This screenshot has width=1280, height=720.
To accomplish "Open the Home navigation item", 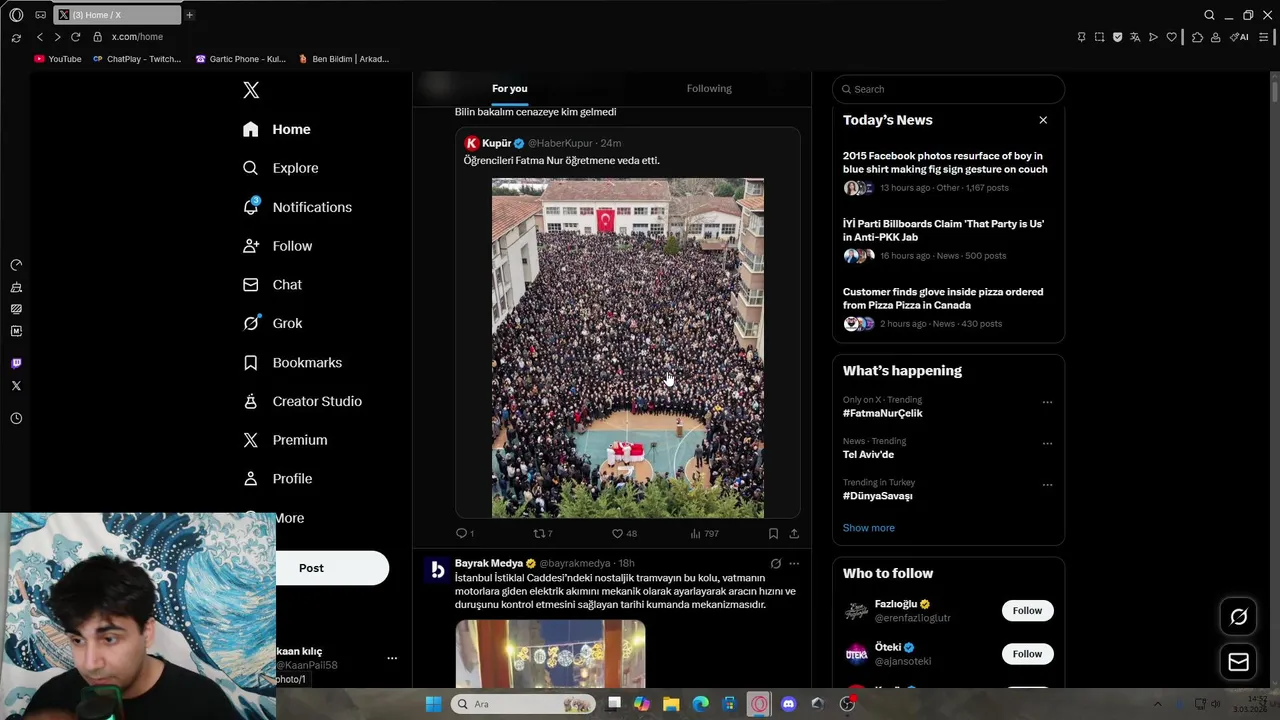I will point(277,129).
